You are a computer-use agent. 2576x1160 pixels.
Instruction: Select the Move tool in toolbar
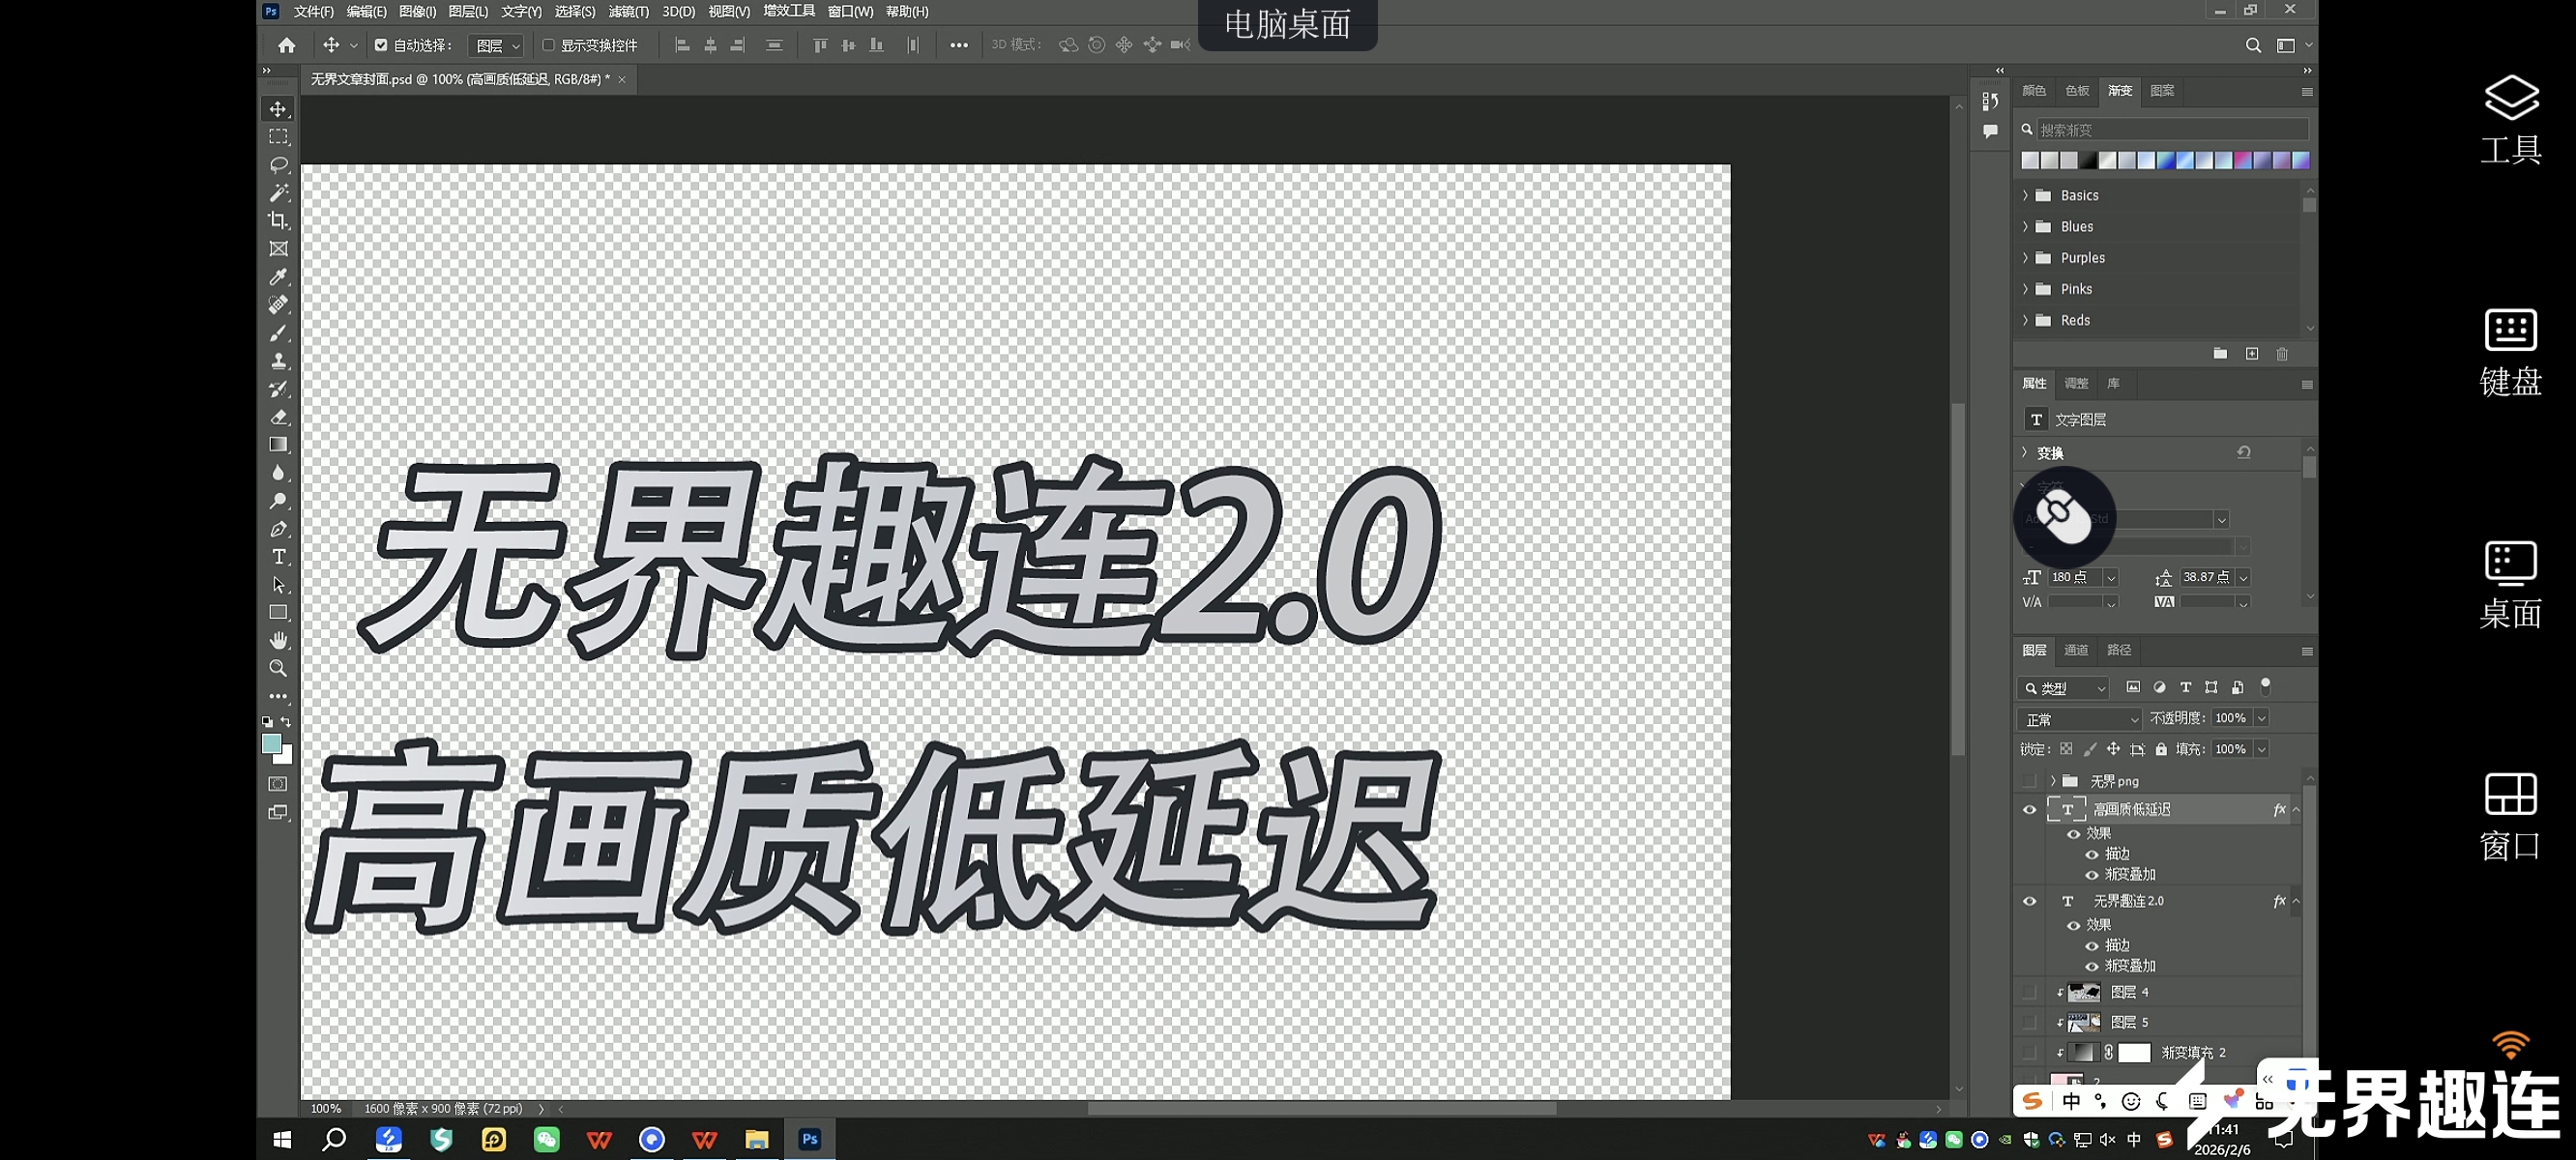point(278,109)
